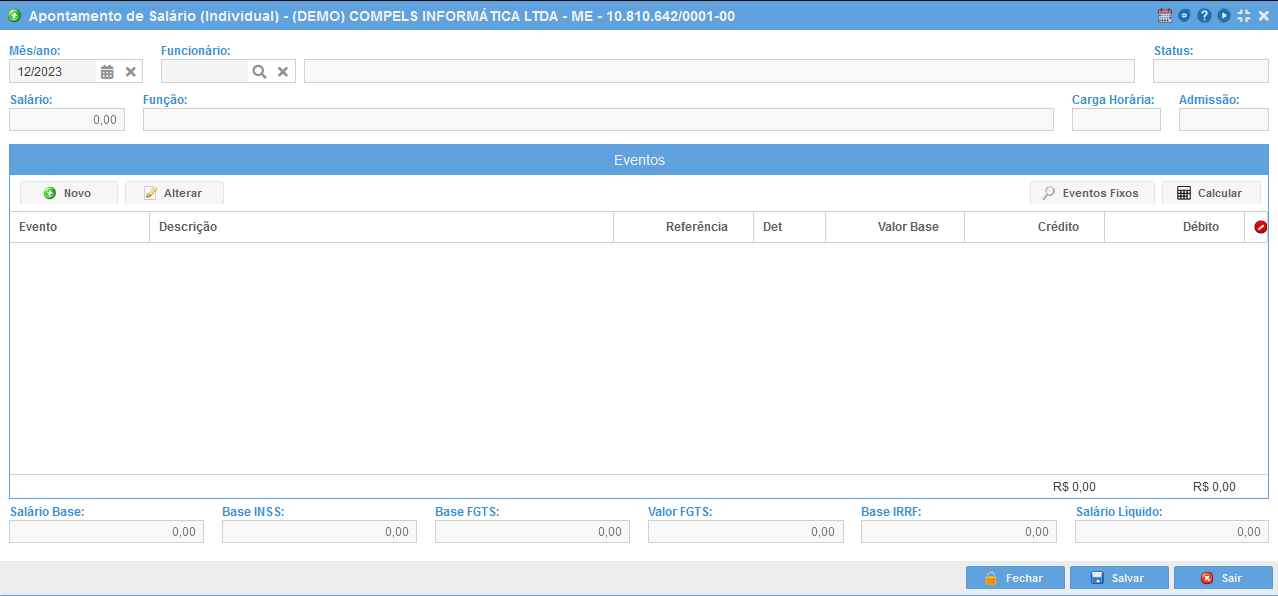Open the Mês/ano calendar picker
Screen dimensions: 1278x596
107,71
